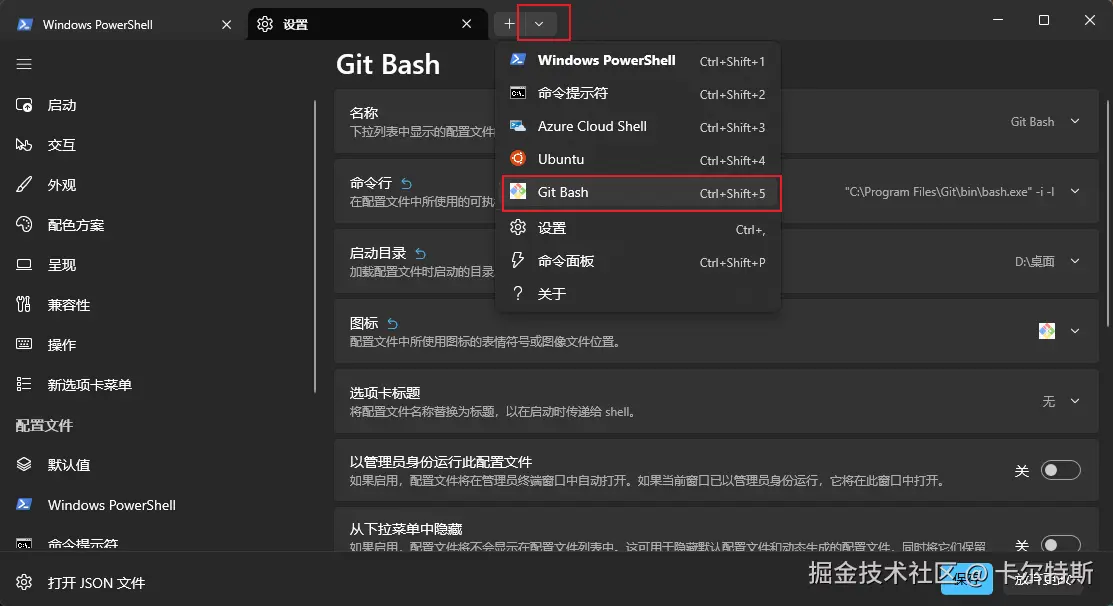Expand the 选项卡标题 dropdown showing 无

coord(1074,401)
